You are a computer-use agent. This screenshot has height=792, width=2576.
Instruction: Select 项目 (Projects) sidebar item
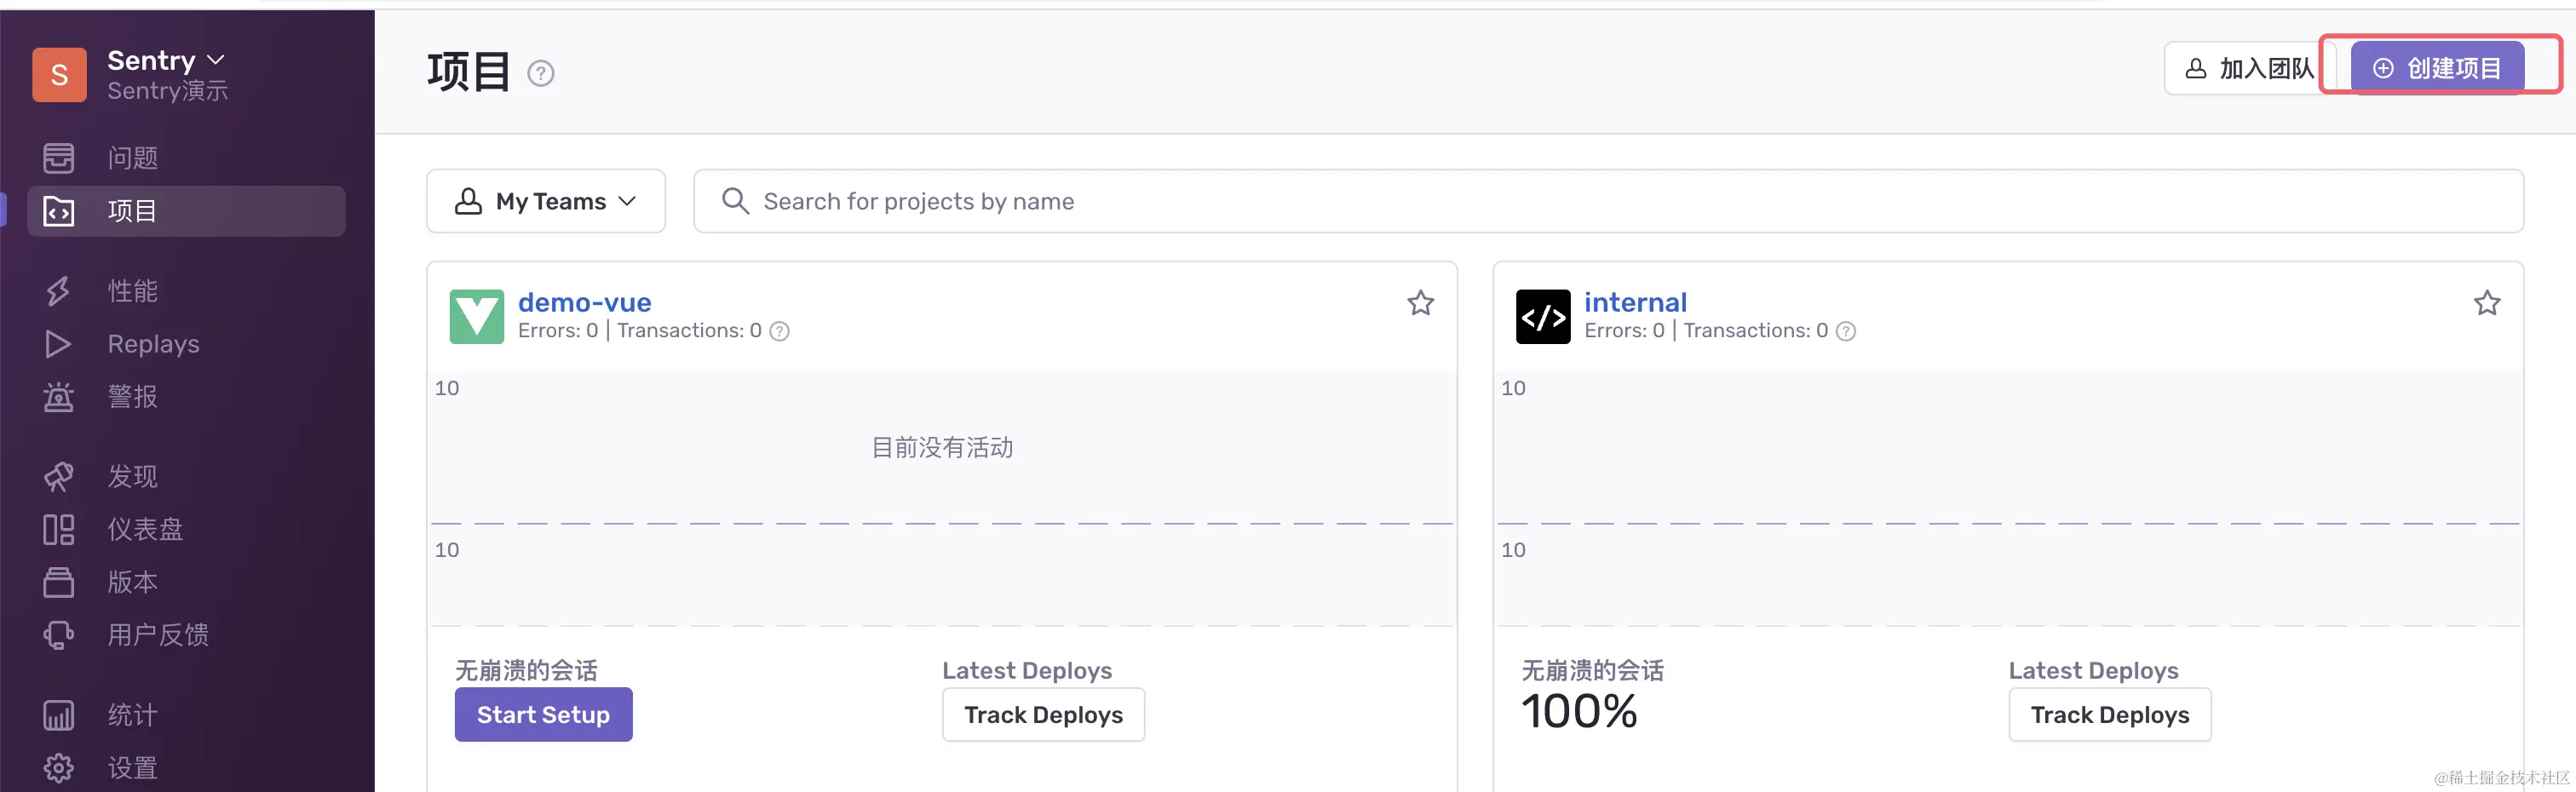186,211
